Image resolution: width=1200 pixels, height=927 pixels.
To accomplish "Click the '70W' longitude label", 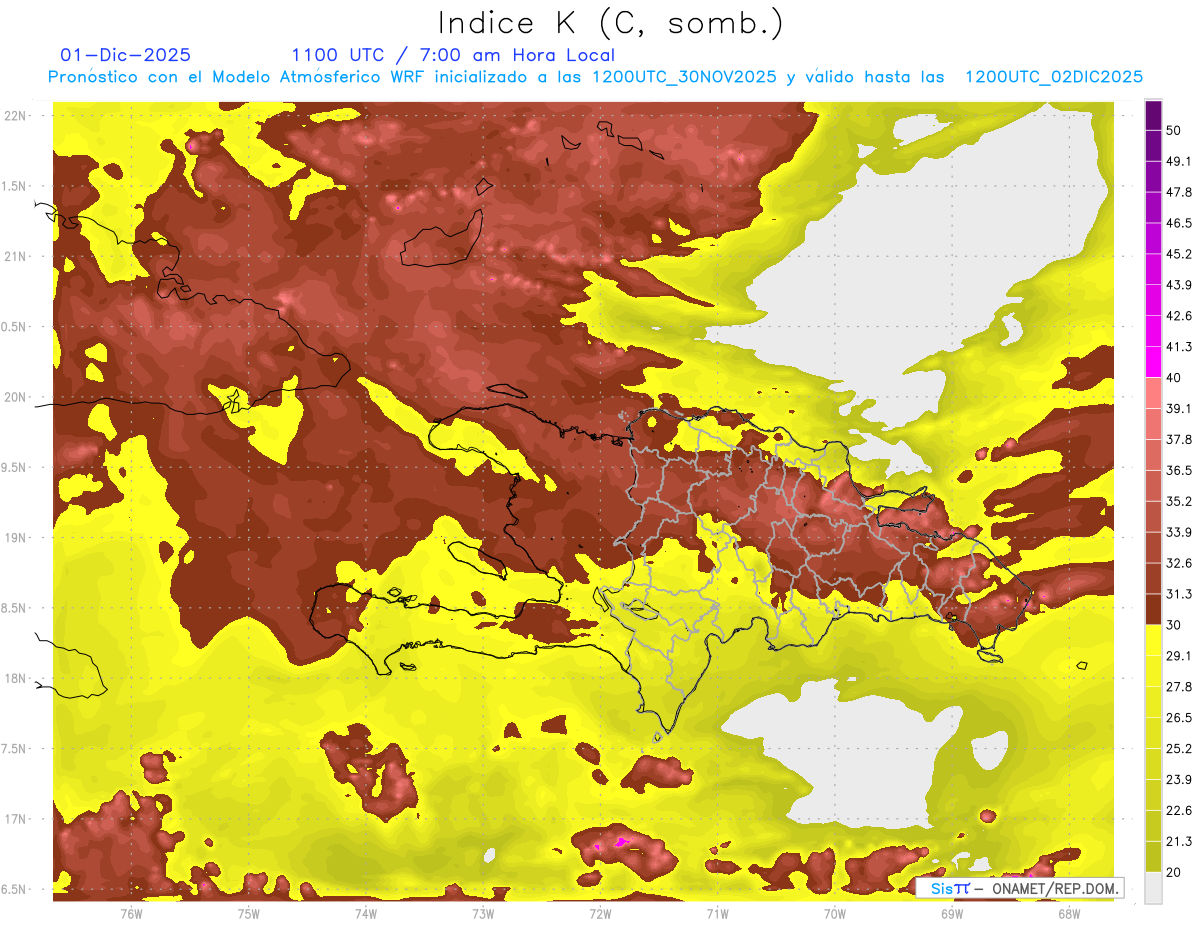I will pyautogui.click(x=834, y=913).
